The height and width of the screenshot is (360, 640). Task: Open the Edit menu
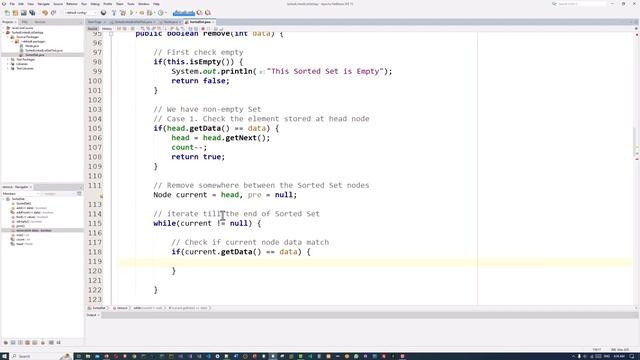(21, 4)
